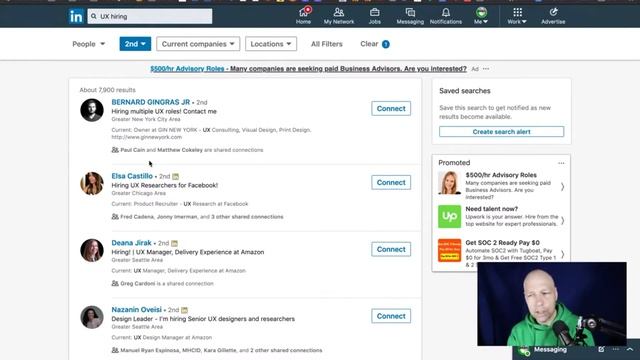
Task: Open the Home icon in navigation
Action: [x=304, y=16]
